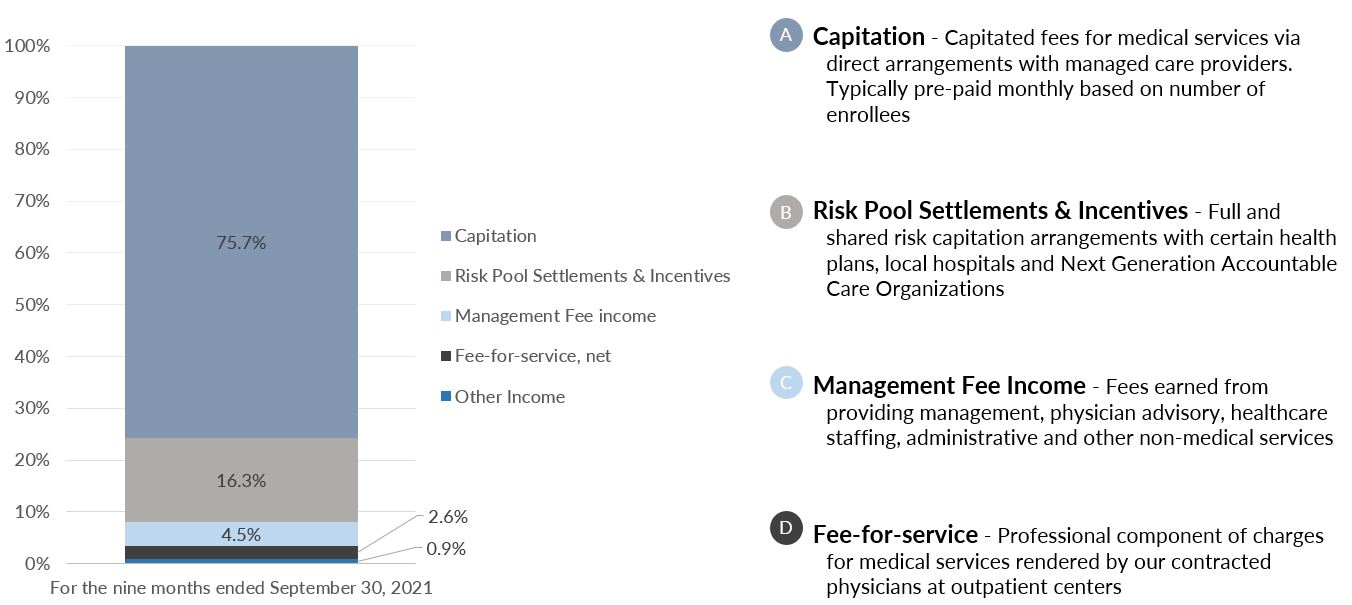Click the 0.9% callout label
Viewport: 1352px width, 605px height.
[x=447, y=549]
